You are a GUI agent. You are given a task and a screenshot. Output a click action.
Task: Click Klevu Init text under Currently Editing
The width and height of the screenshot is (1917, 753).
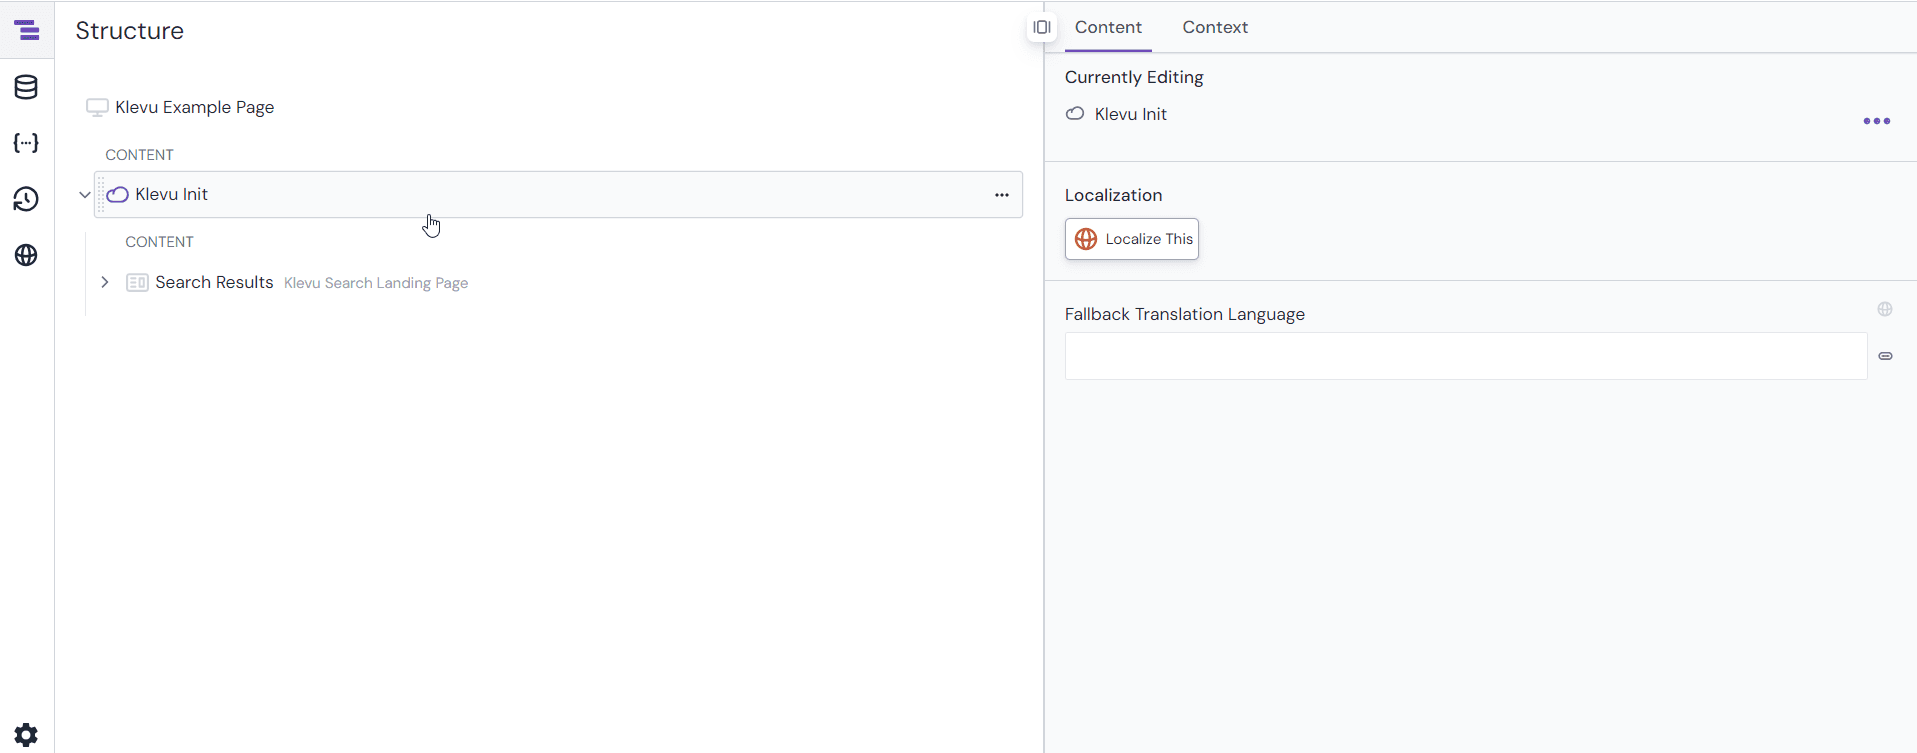1131,114
